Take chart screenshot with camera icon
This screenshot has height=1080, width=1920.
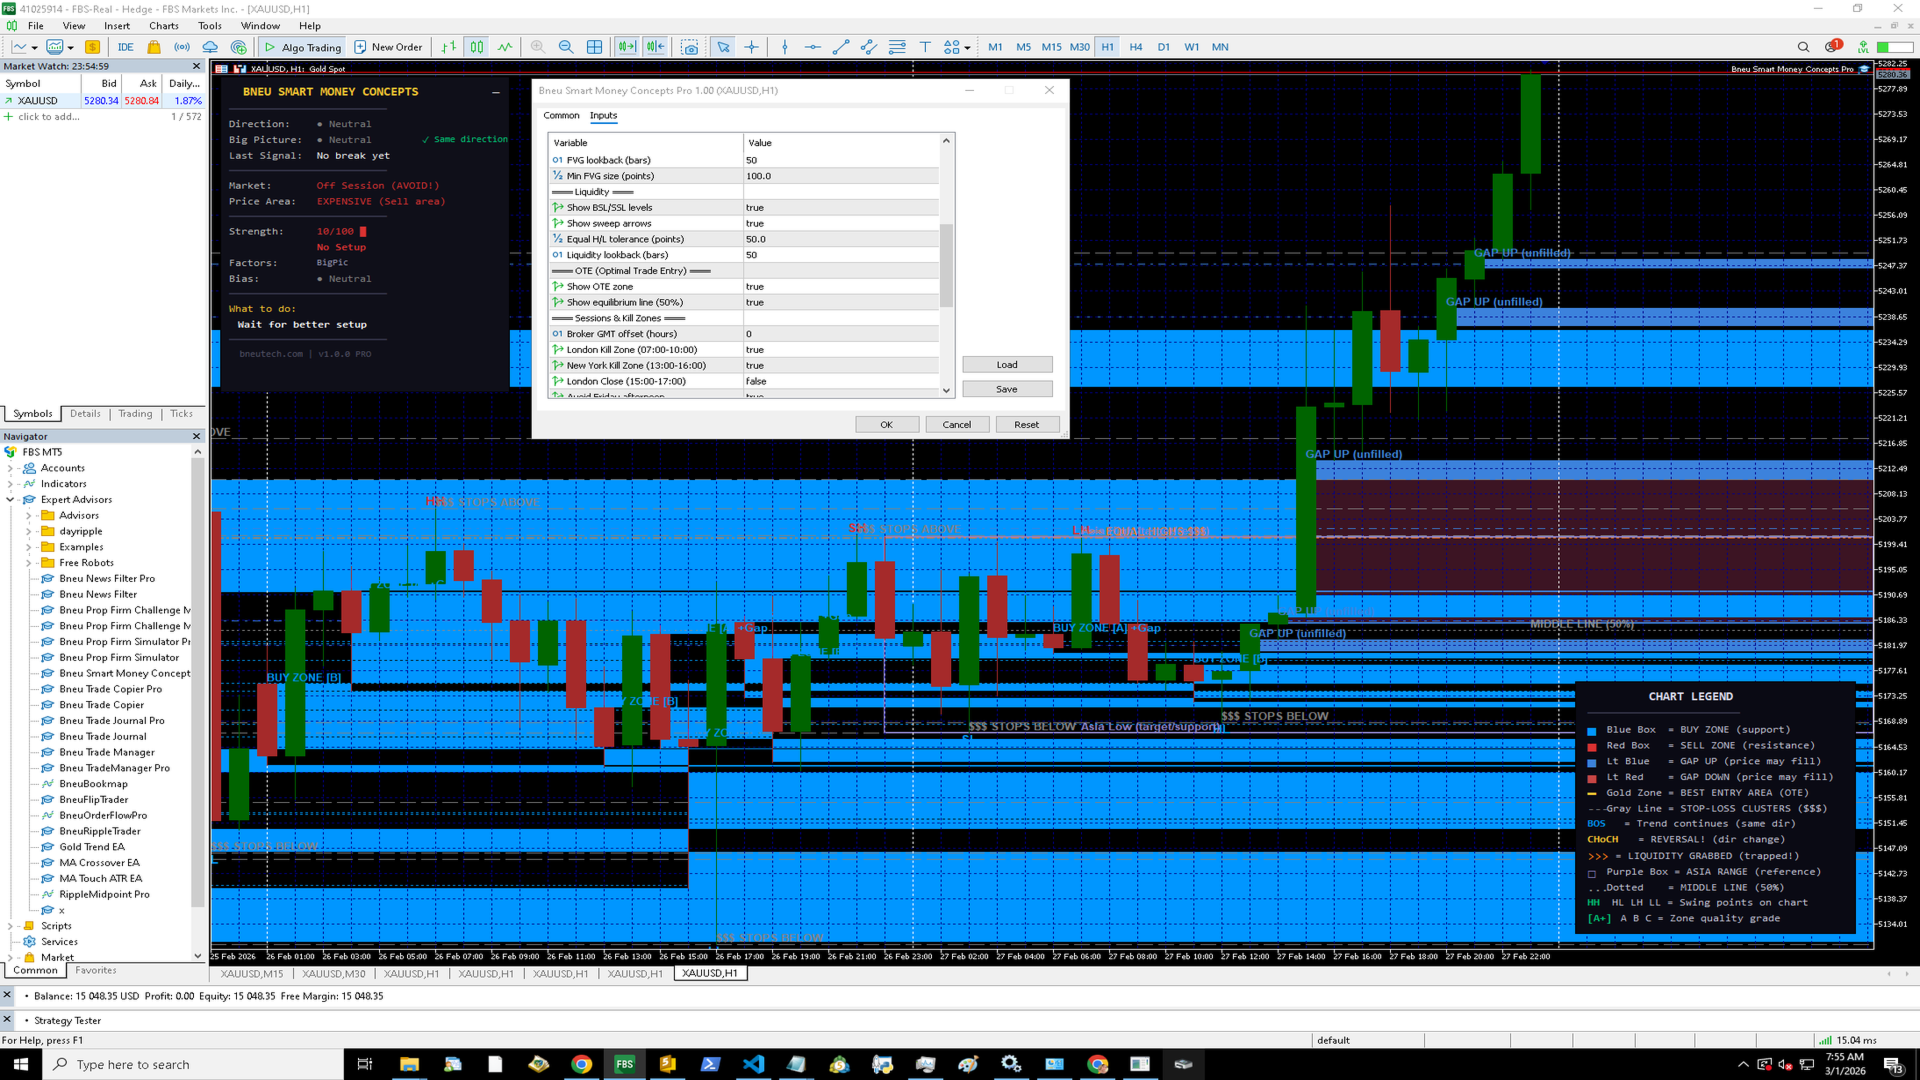point(690,47)
